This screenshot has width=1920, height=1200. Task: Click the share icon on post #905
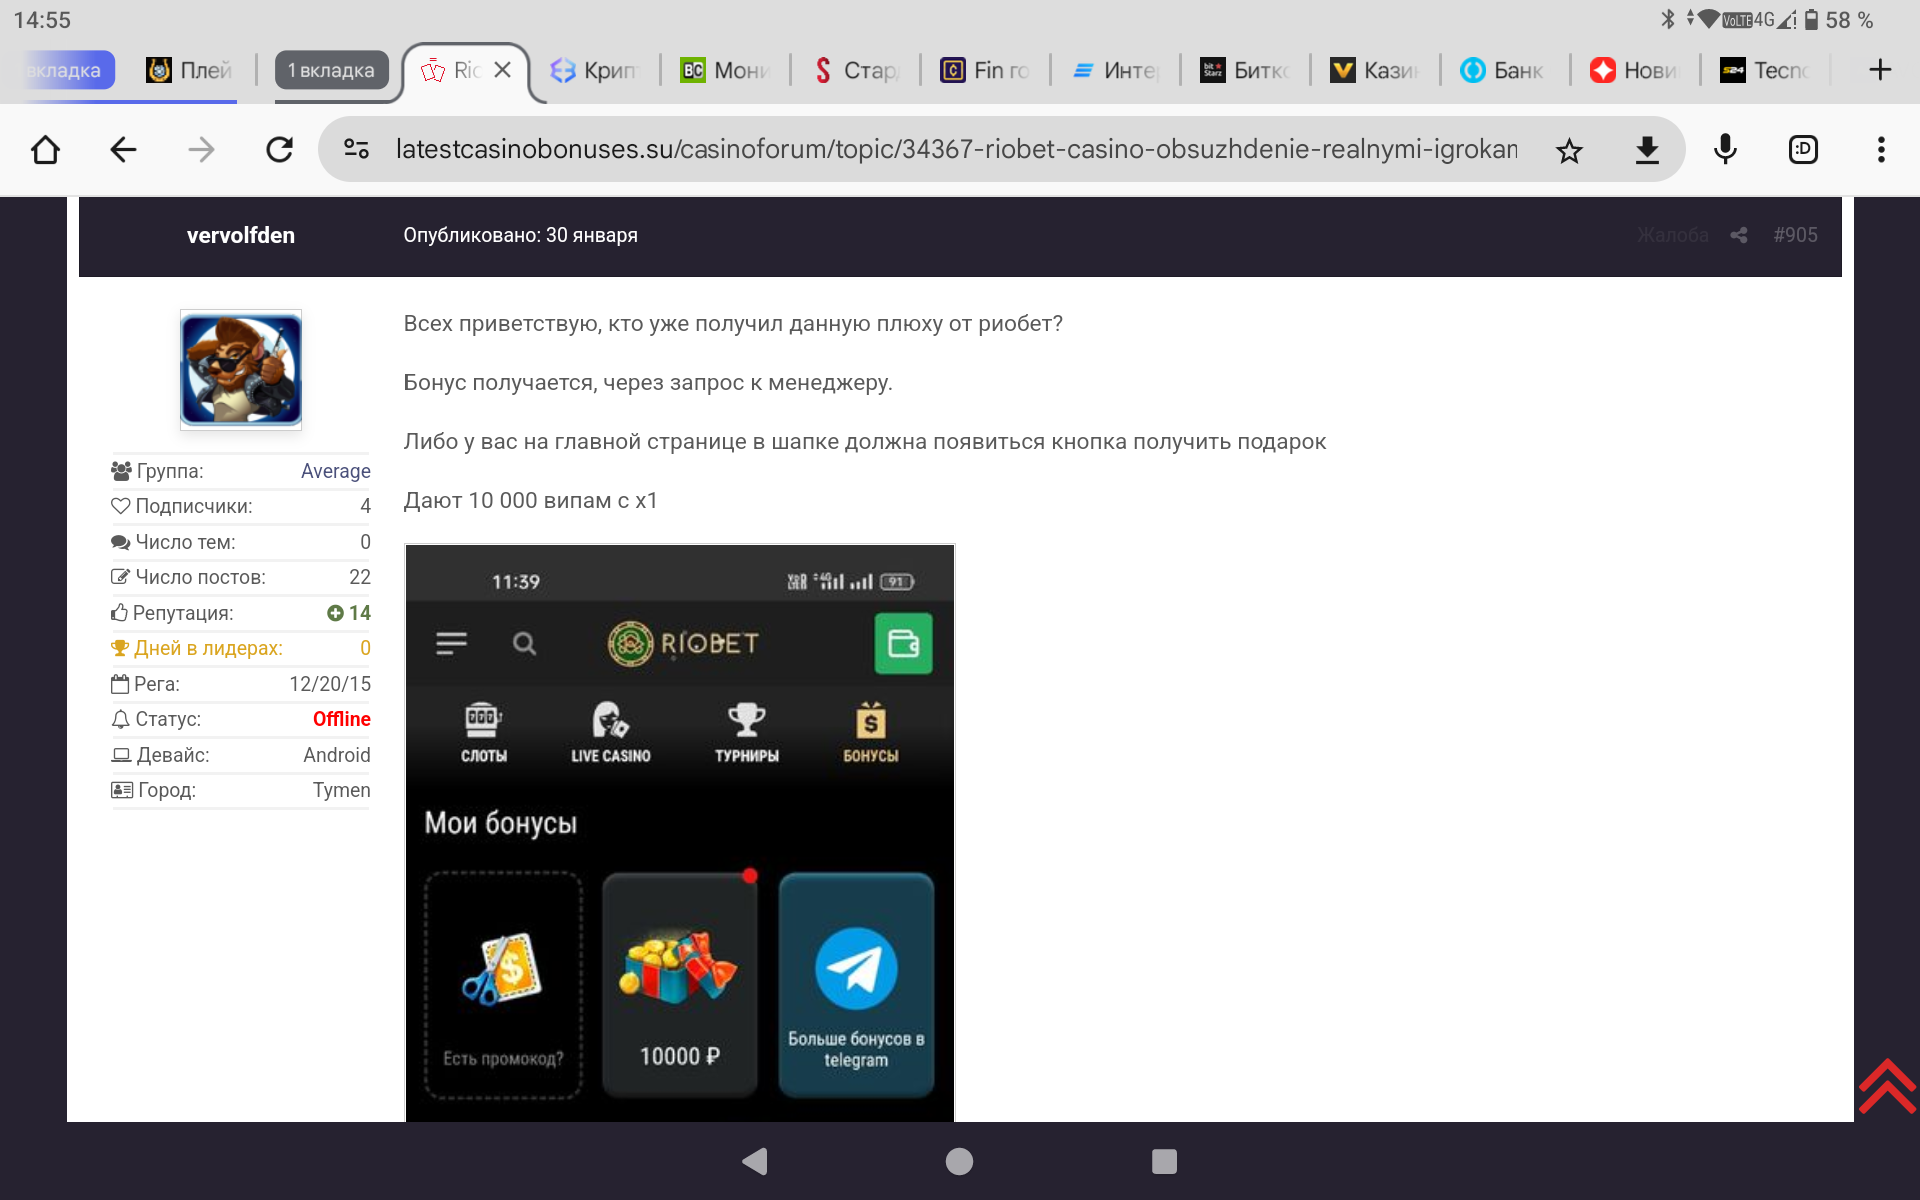coord(1739,235)
